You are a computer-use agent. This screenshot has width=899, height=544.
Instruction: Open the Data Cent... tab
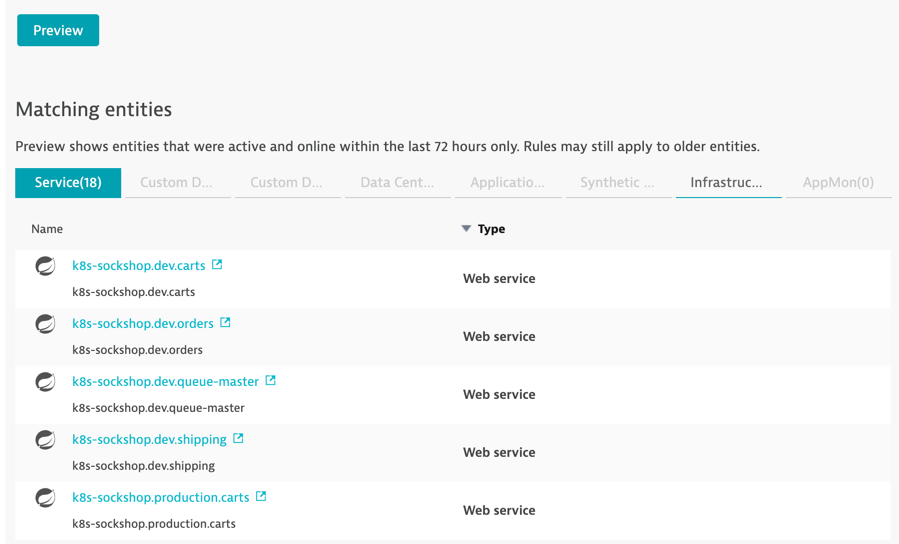(398, 183)
